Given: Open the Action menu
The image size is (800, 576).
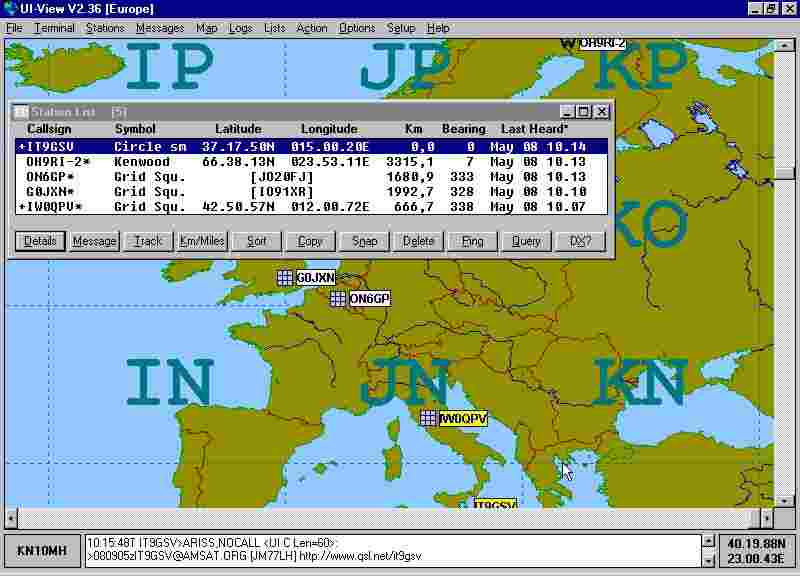Looking at the screenshot, I should pos(311,28).
